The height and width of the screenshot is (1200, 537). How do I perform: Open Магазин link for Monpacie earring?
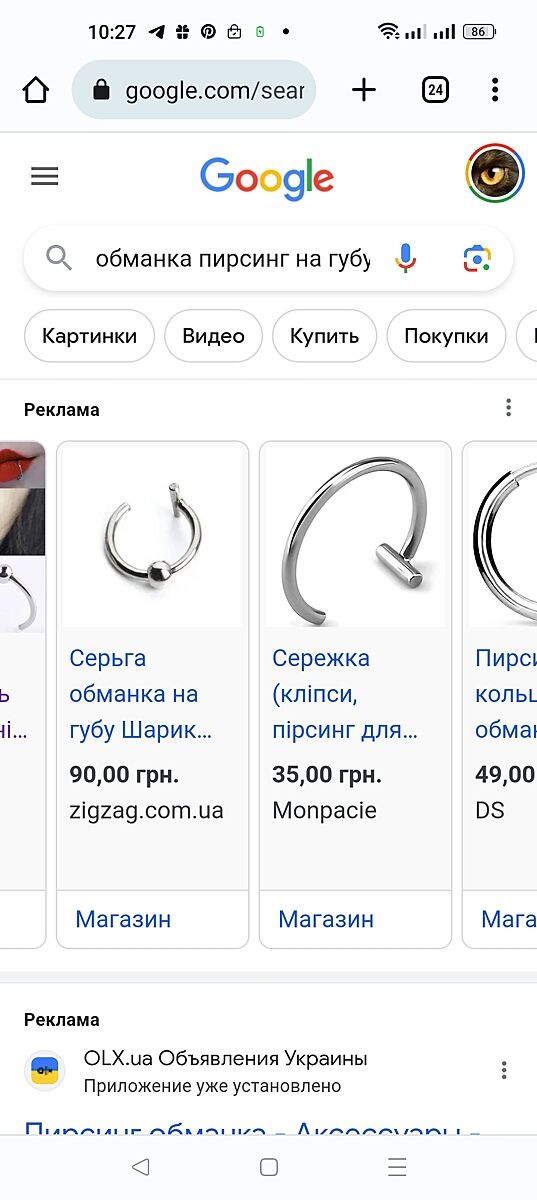coord(326,918)
